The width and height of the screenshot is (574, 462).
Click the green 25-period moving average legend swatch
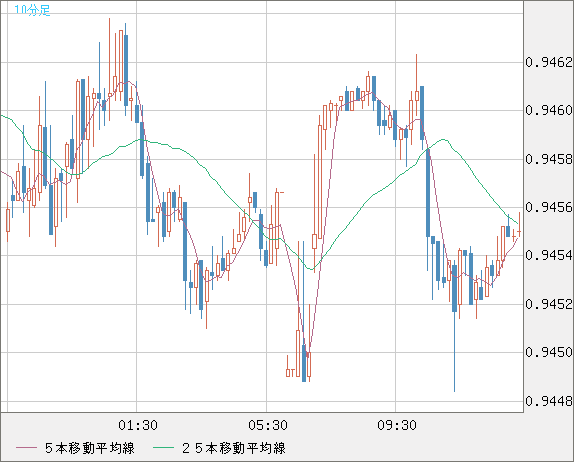[163, 448]
